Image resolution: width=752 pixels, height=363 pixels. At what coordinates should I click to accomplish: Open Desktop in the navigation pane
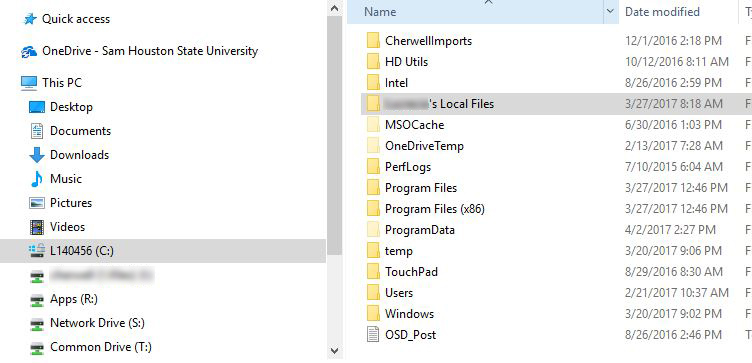pos(71,107)
